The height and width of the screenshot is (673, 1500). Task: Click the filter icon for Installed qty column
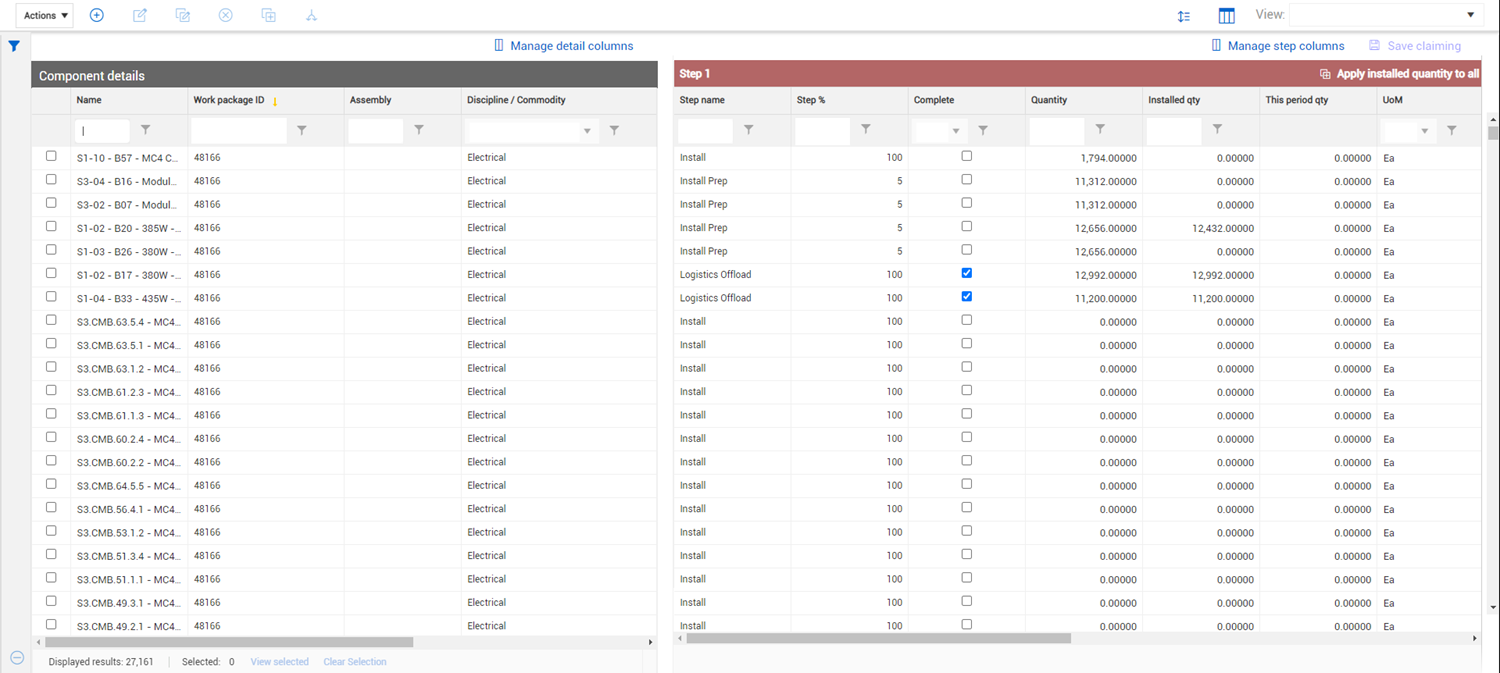[x=1217, y=130]
